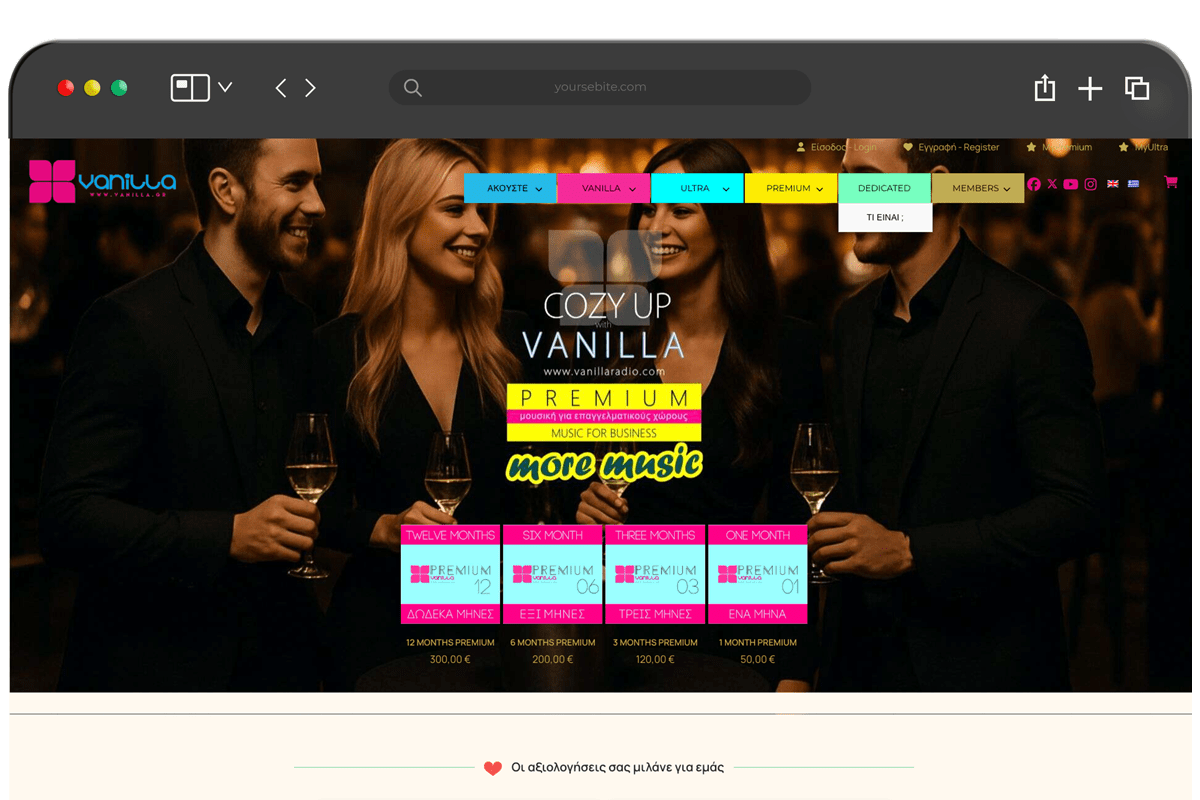Click the search magnifier in address bar
Image resolution: width=1200 pixels, height=800 pixels.
(x=412, y=88)
